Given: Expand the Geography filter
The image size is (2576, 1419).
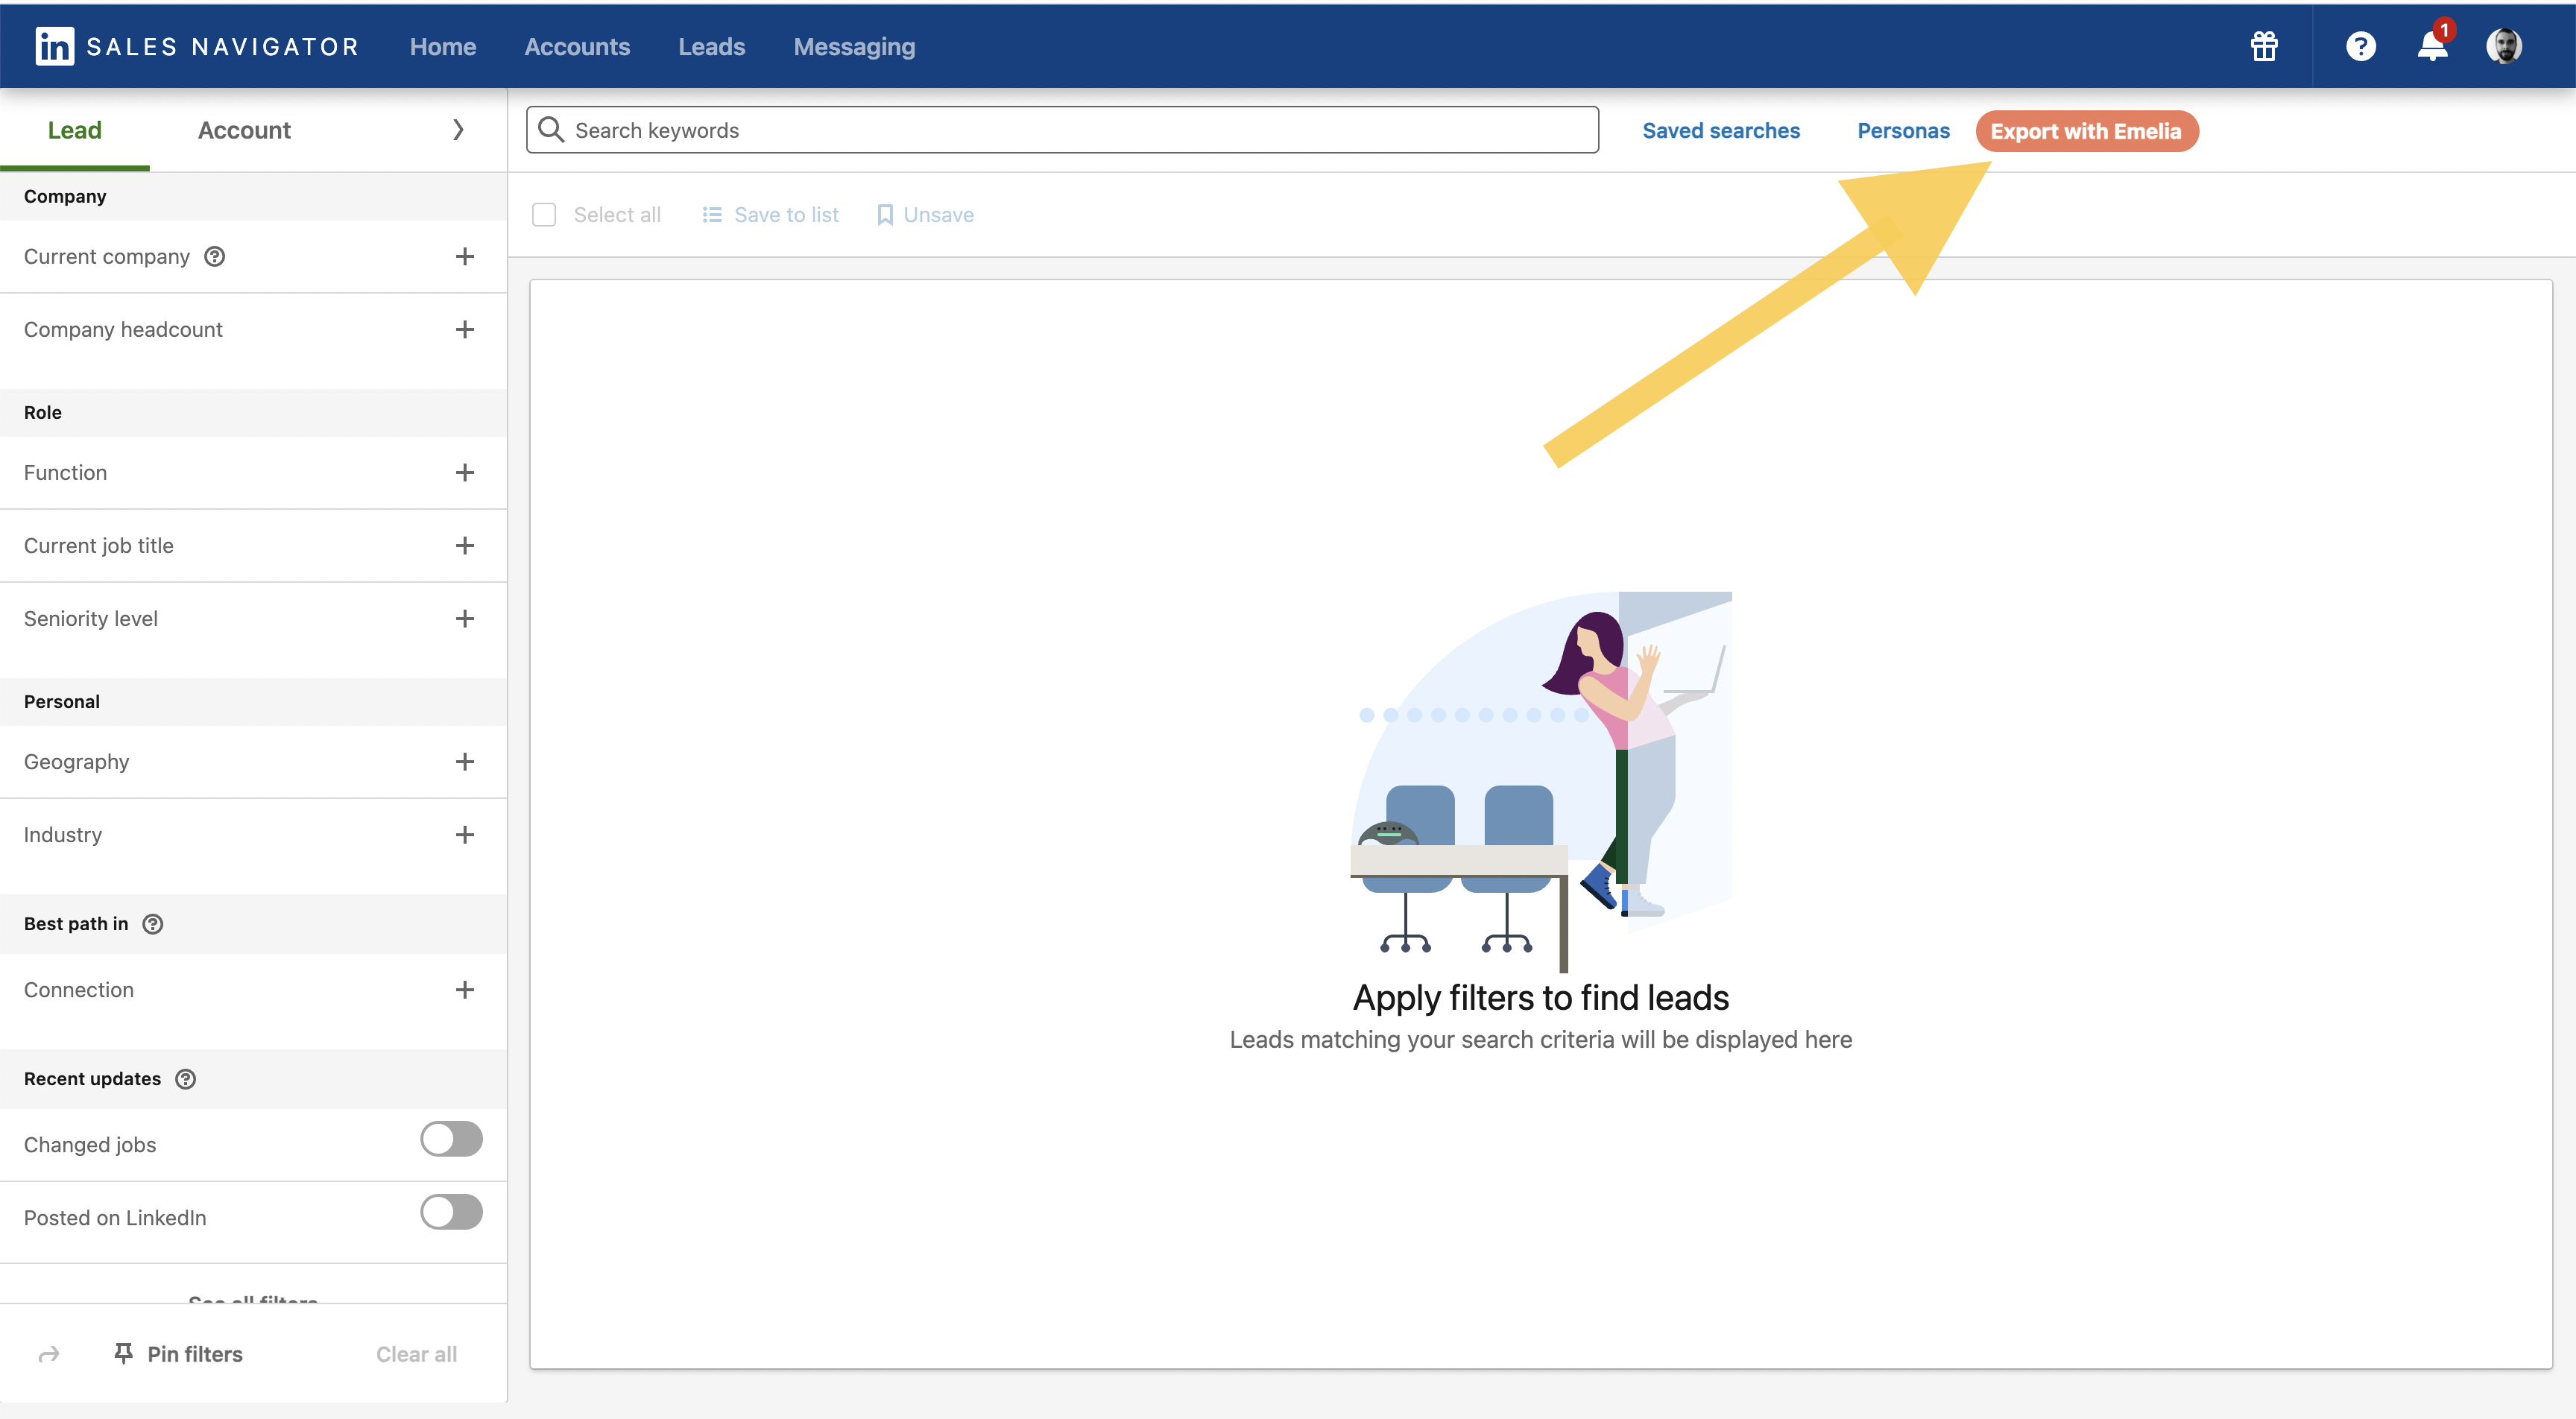Looking at the screenshot, I should pyautogui.click(x=465, y=762).
